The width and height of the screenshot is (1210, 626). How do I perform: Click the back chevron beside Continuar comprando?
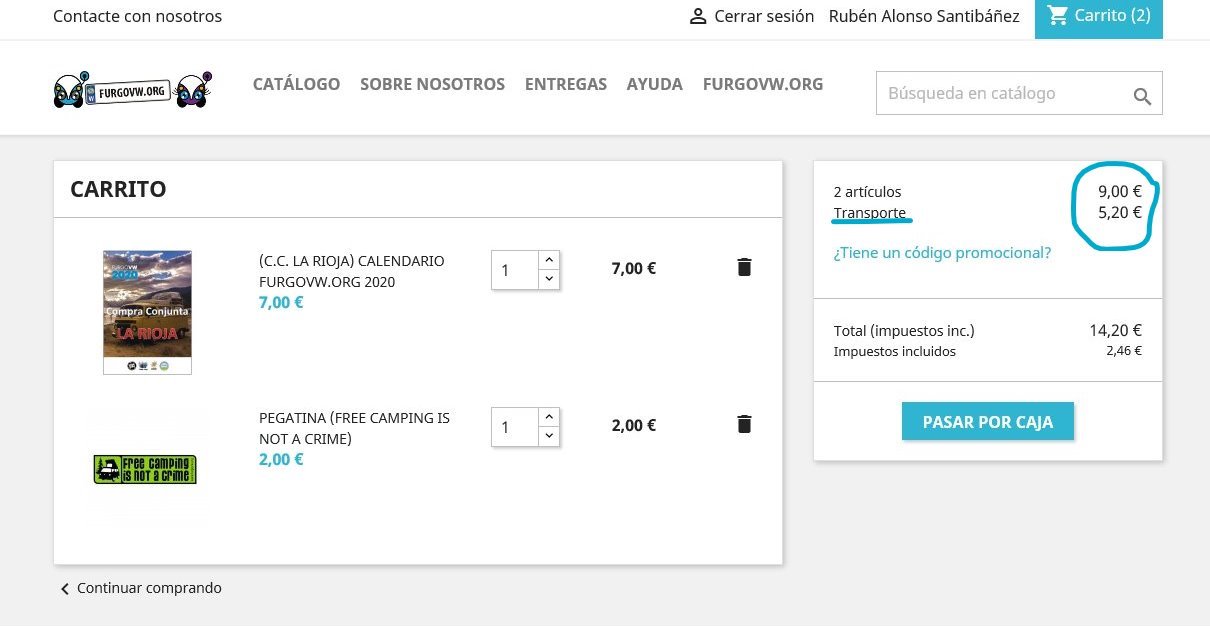[x=65, y=589]
